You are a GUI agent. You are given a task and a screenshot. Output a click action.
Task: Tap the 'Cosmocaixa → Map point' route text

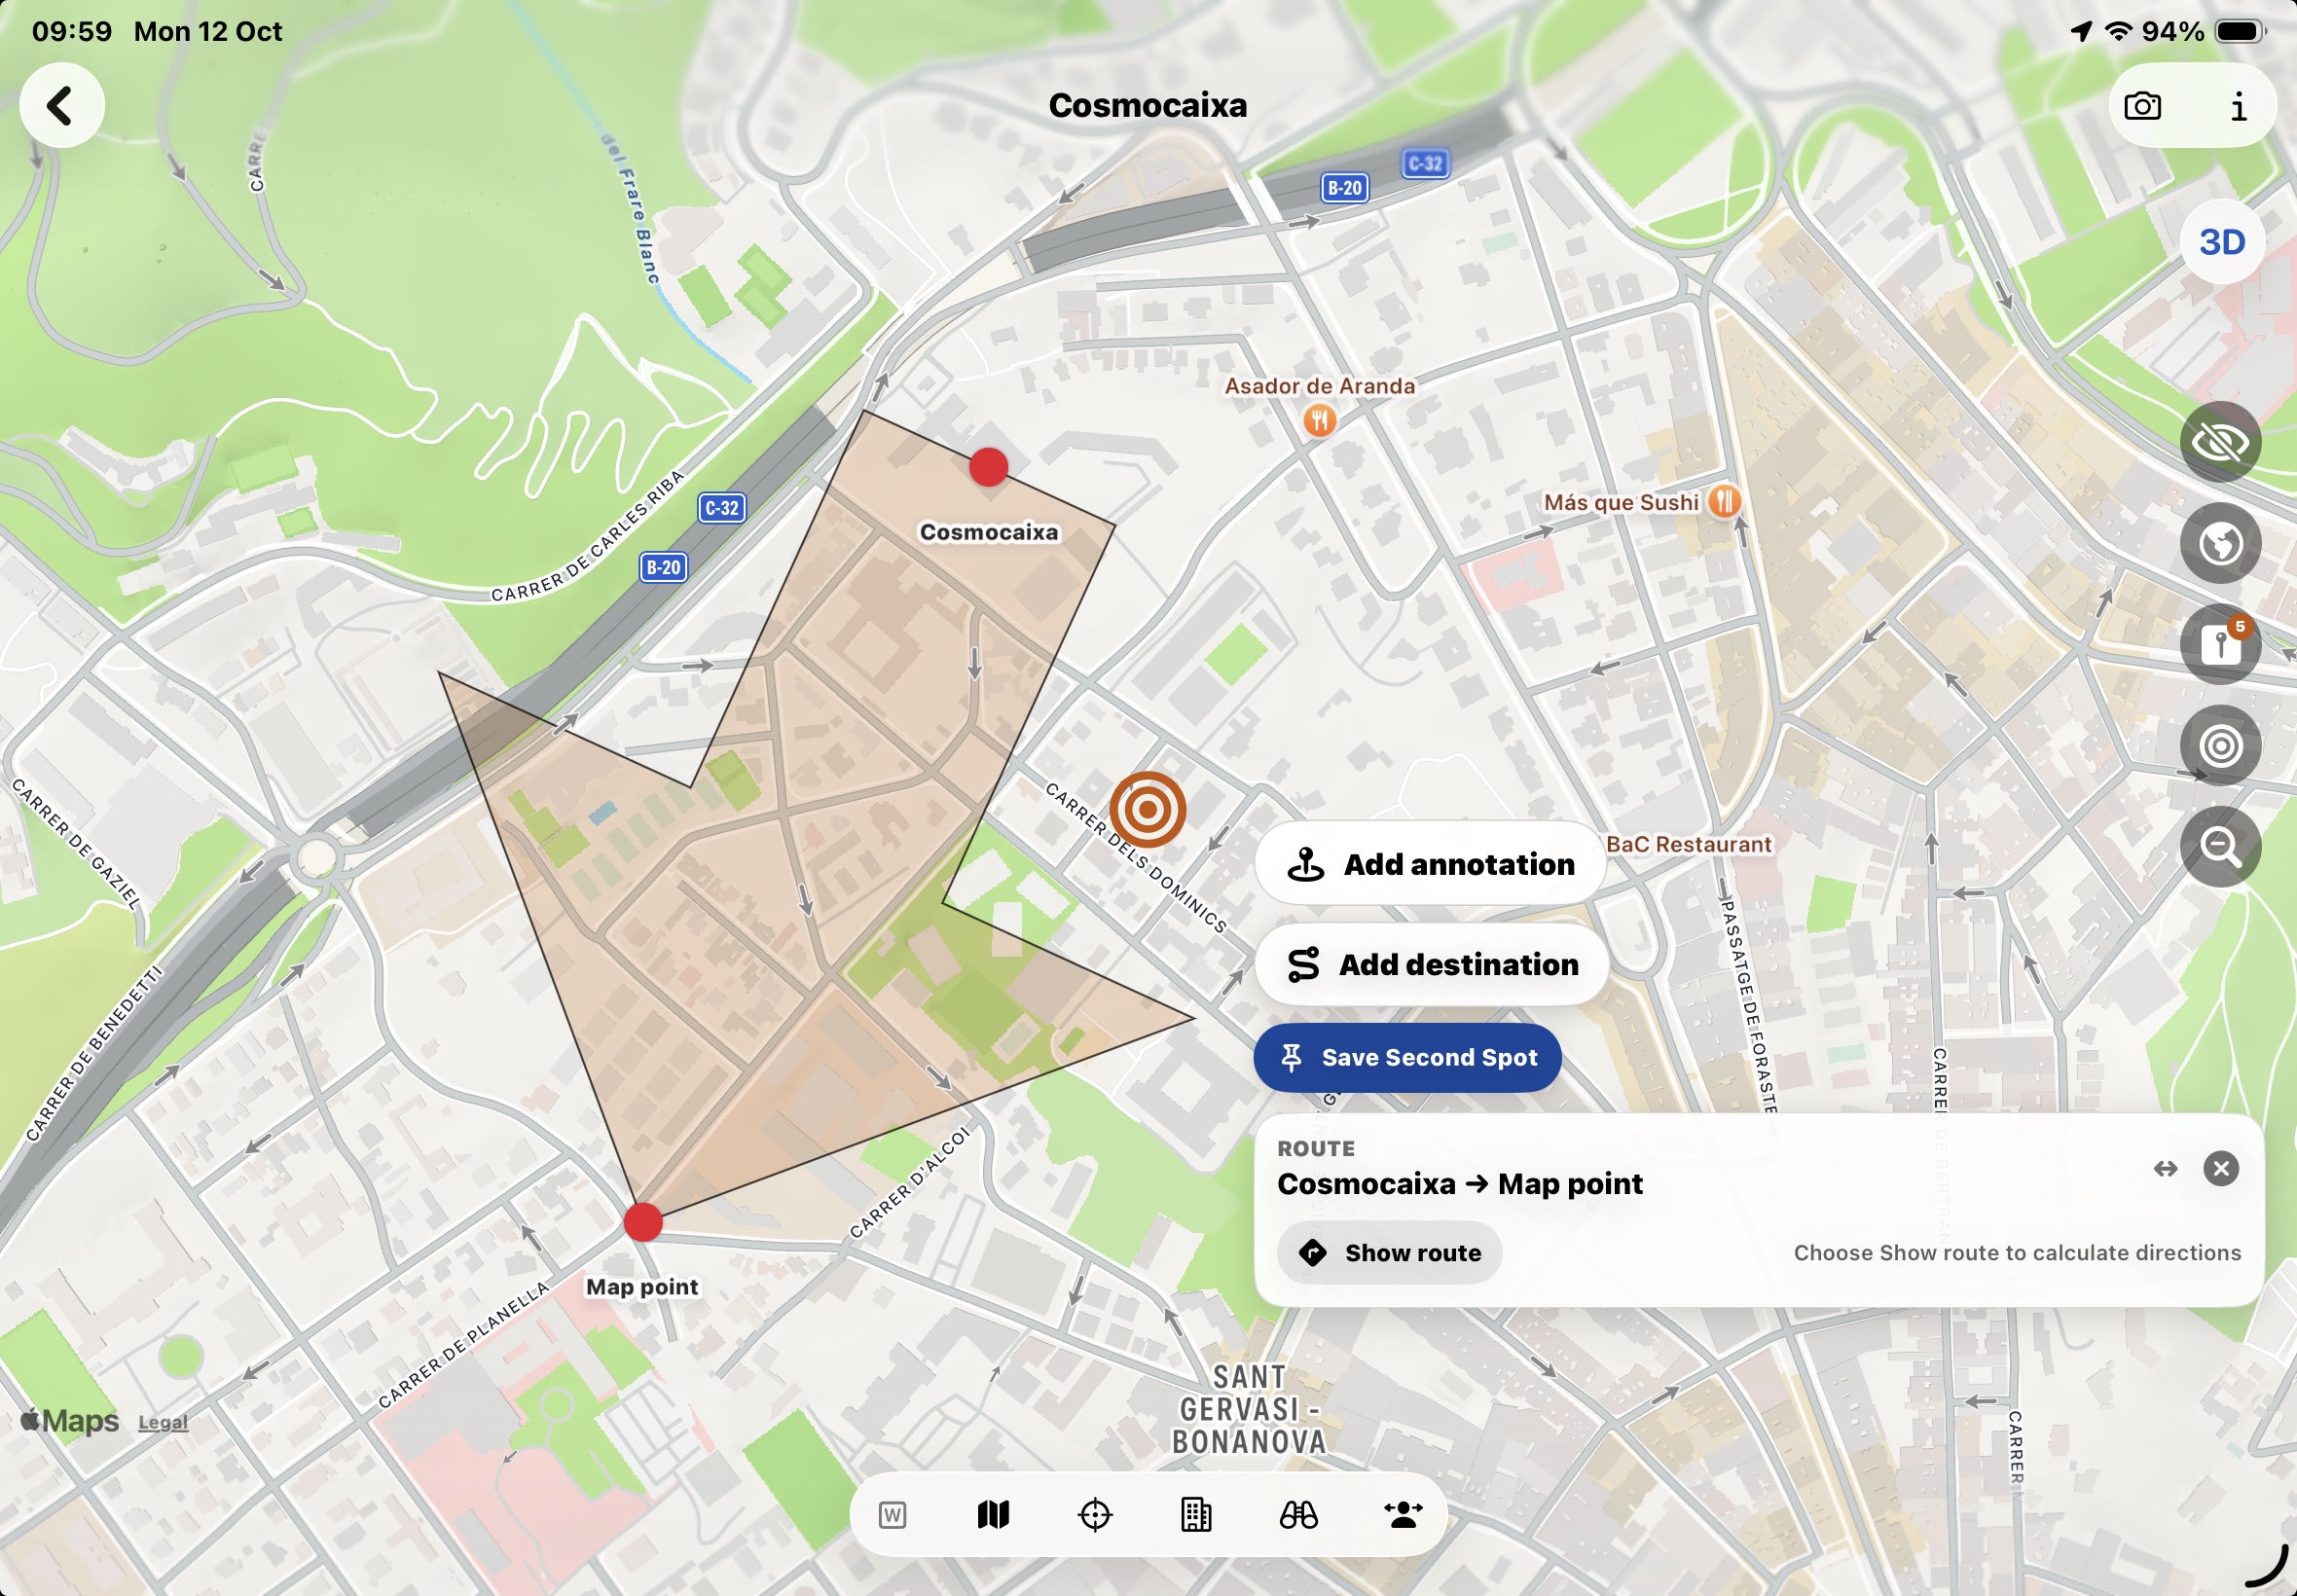1459,1184
